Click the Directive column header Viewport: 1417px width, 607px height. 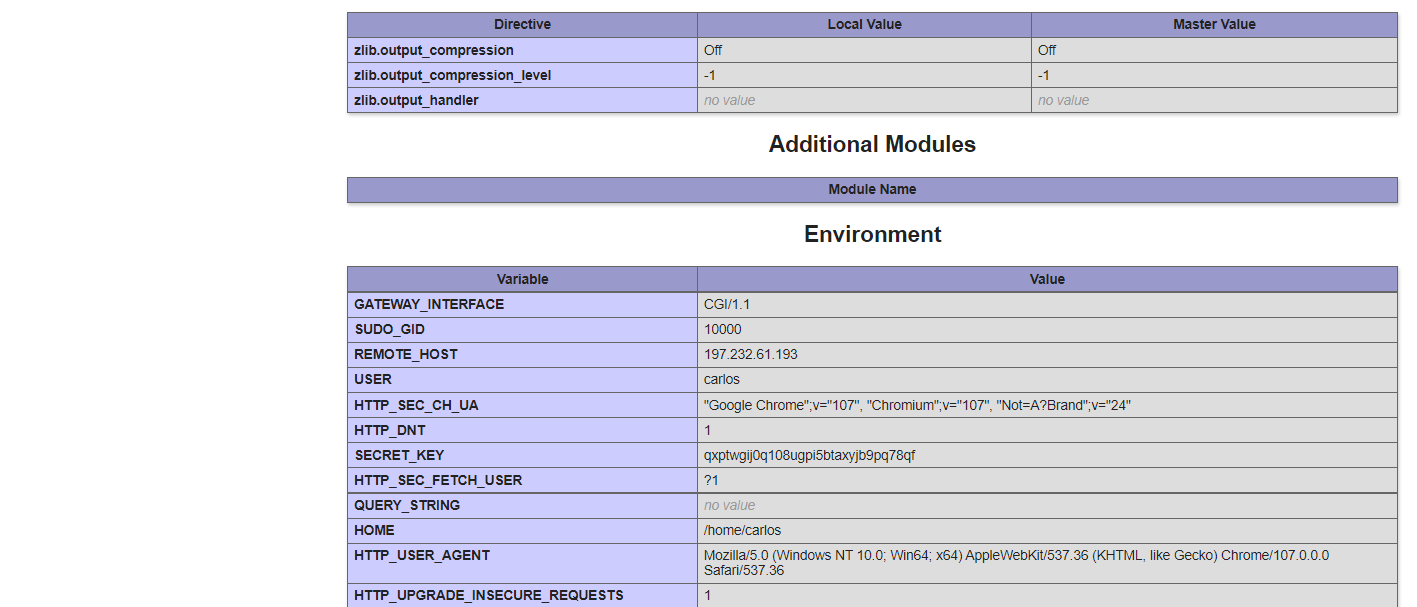(x=522, y=24)
